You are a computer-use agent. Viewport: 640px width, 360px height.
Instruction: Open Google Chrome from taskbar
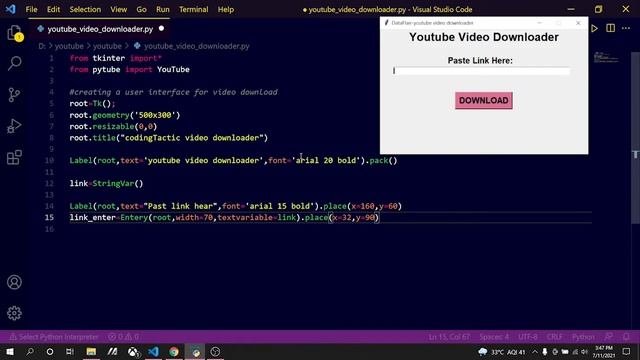pyautogui.click(x=174, y=351)
